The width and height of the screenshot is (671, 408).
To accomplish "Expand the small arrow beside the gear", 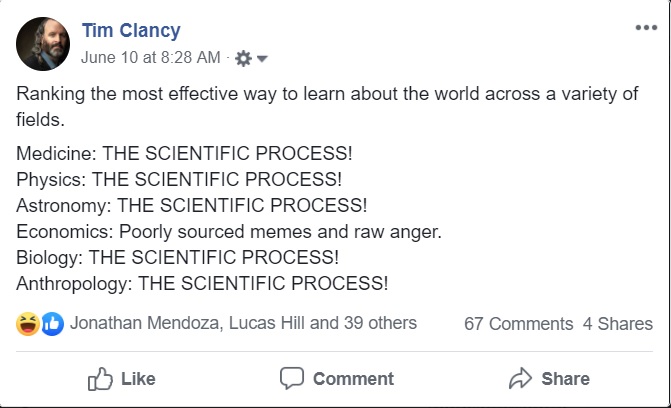I will 262,59.
